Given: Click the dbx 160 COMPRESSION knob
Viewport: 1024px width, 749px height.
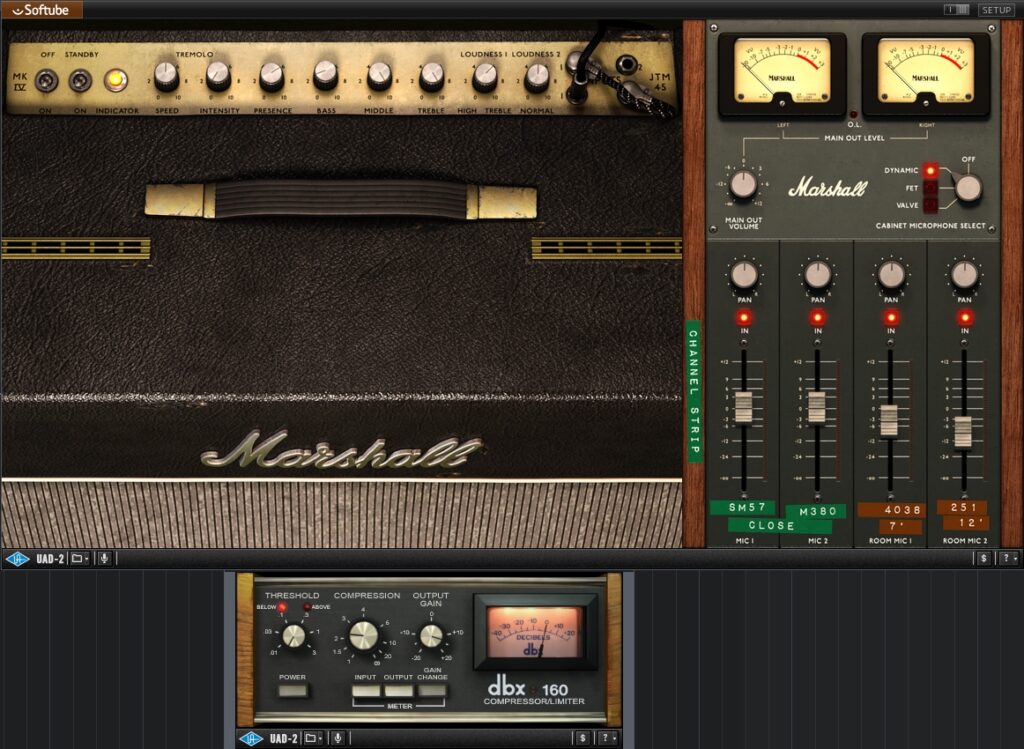Looking at the screenshot, I should (364, 635).
